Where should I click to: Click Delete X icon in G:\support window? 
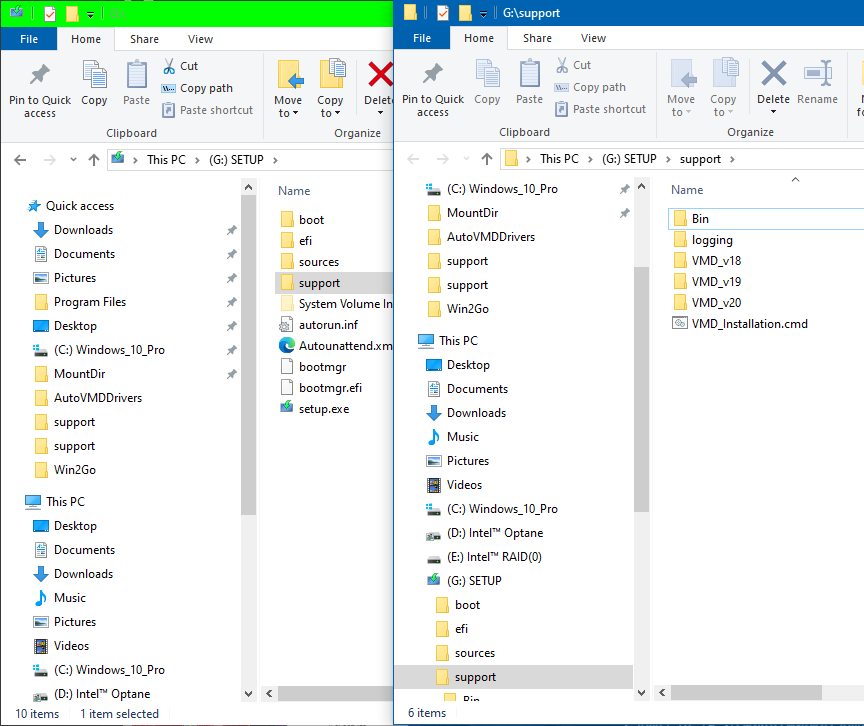pos(773,73)
